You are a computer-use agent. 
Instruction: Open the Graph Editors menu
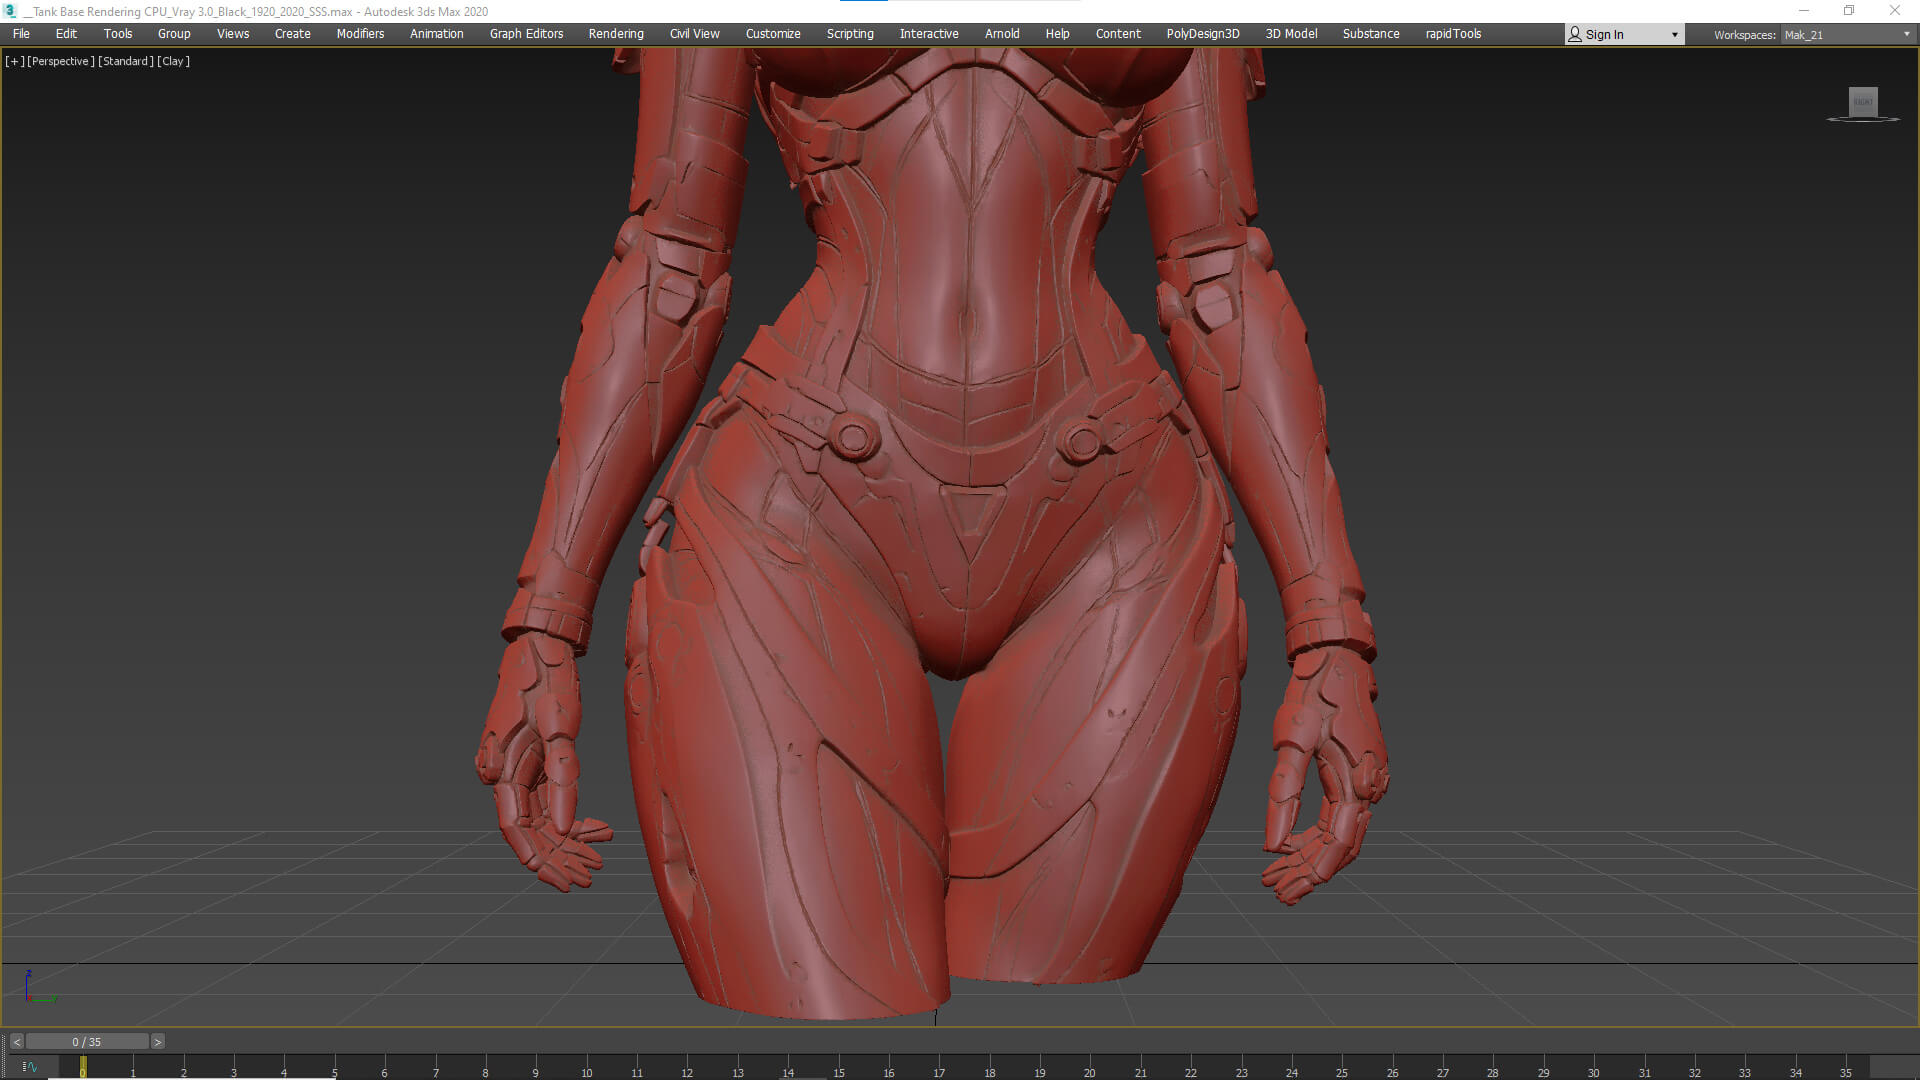click(x=527, y=34)
